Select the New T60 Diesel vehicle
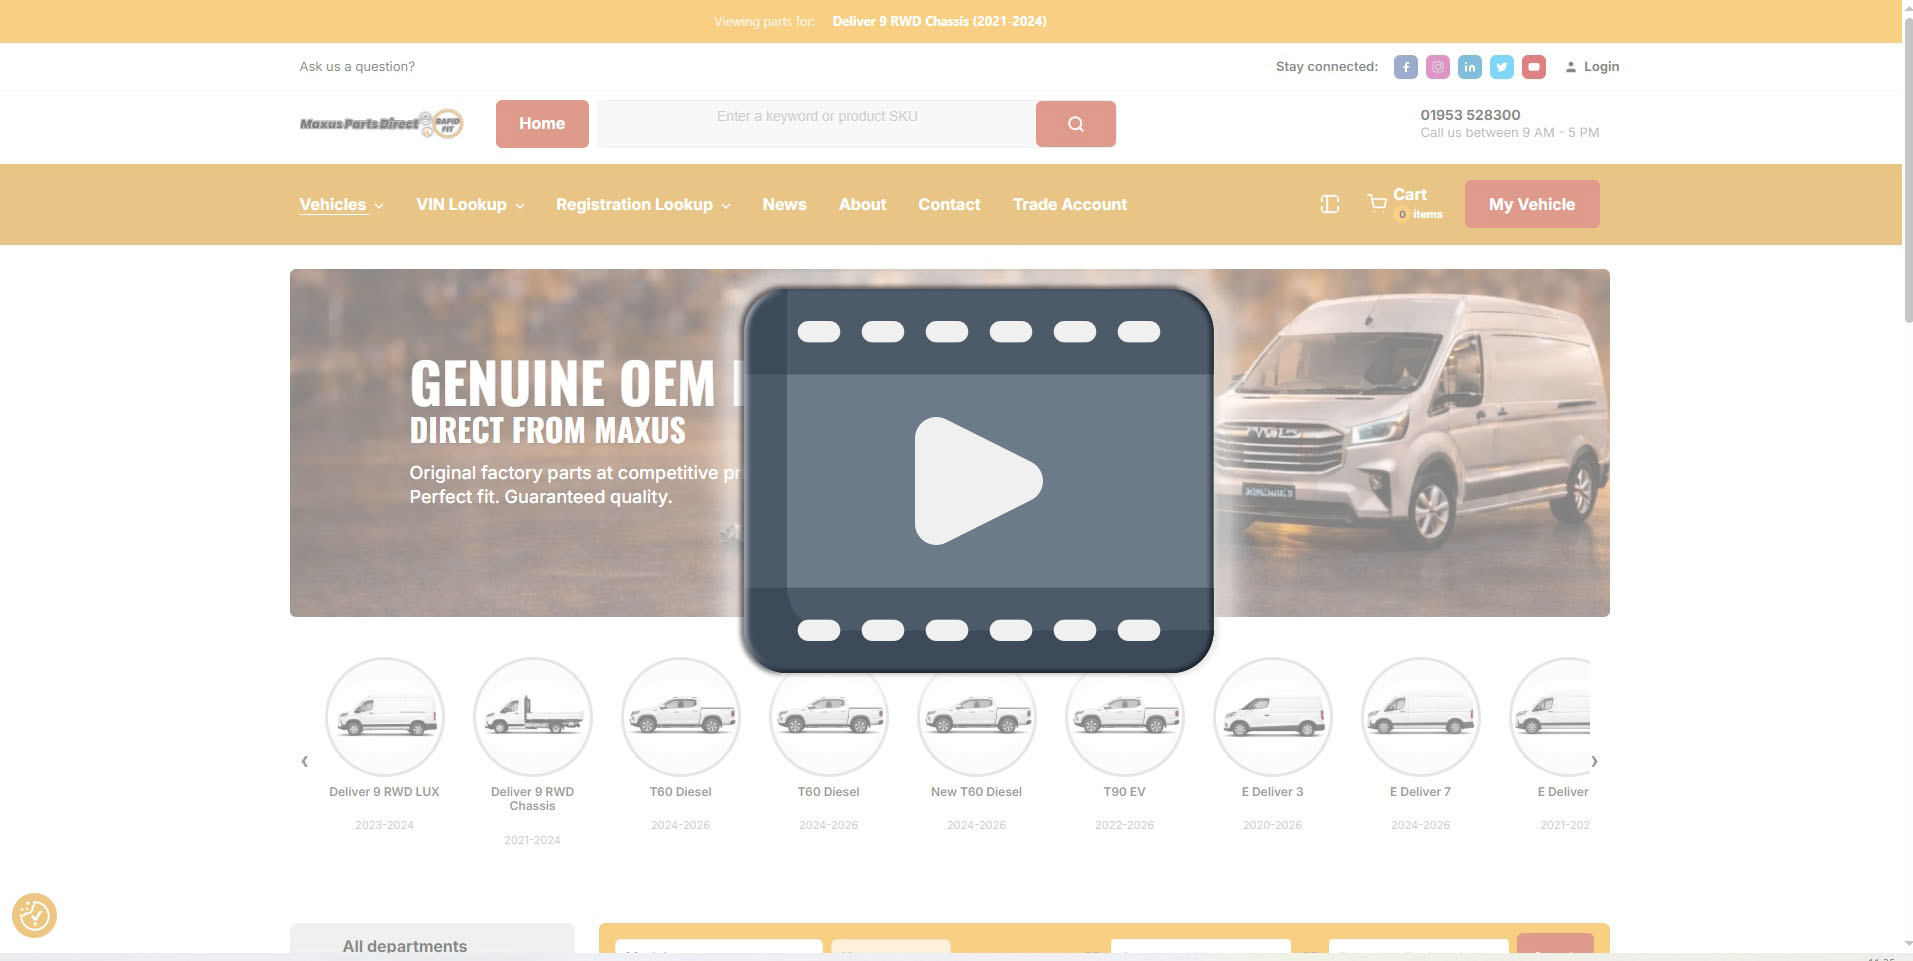Viewport: 1913px width, 961px height. click(x=976, y=743)
